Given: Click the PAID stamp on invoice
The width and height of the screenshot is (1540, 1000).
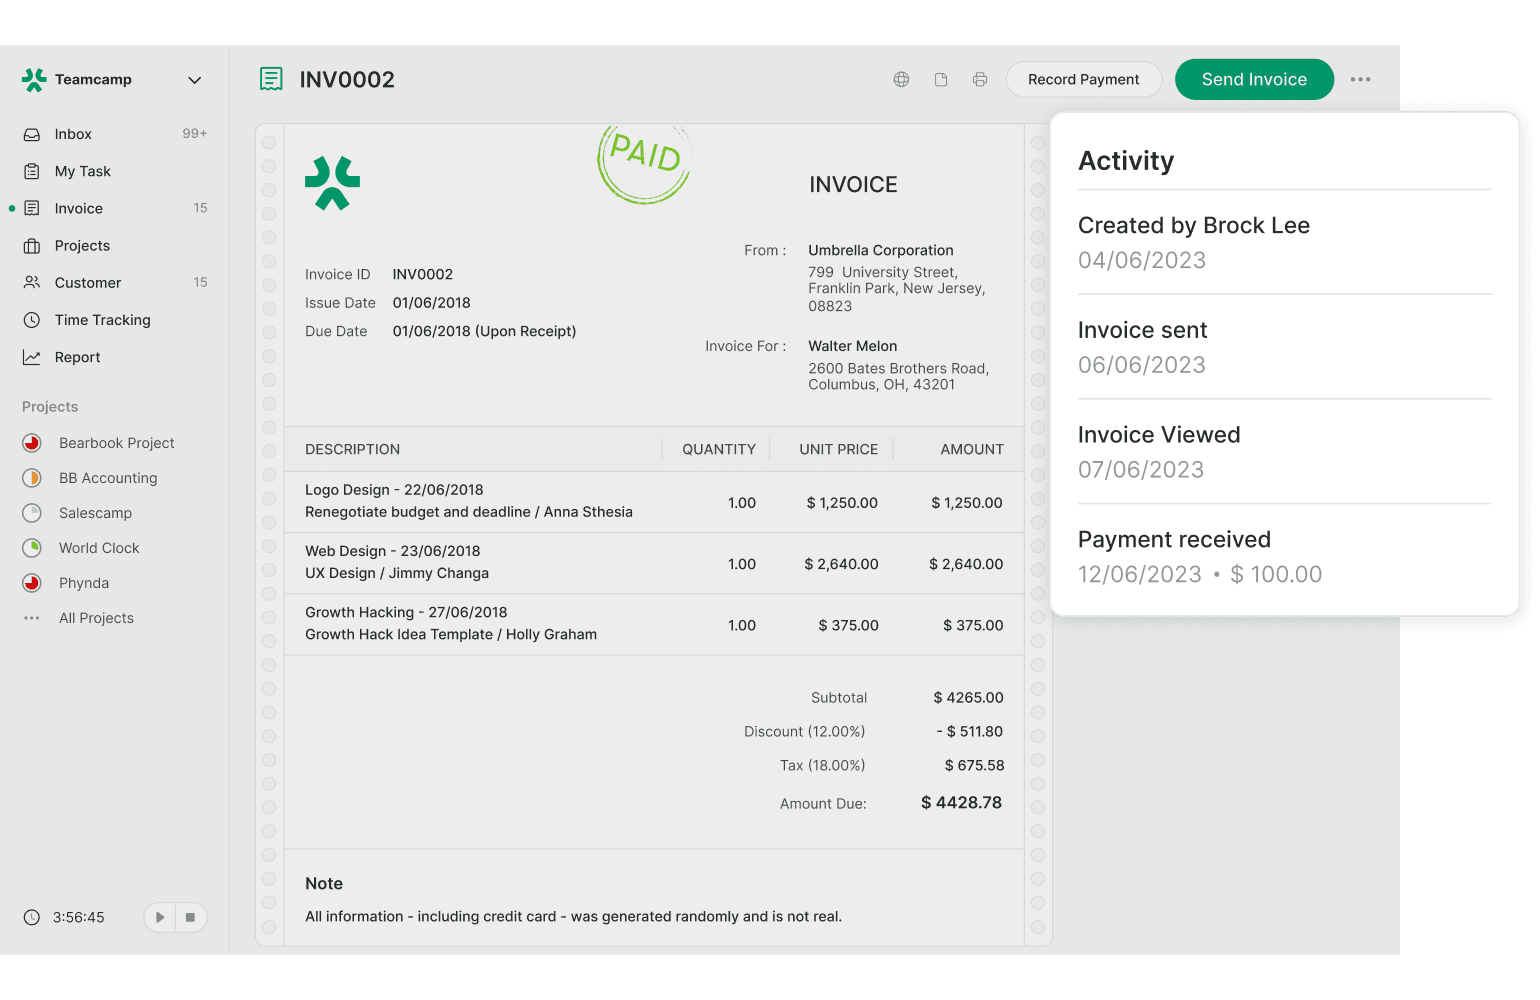Looking at the screenshot, I should pyautogui.click(x=644, y=161).
